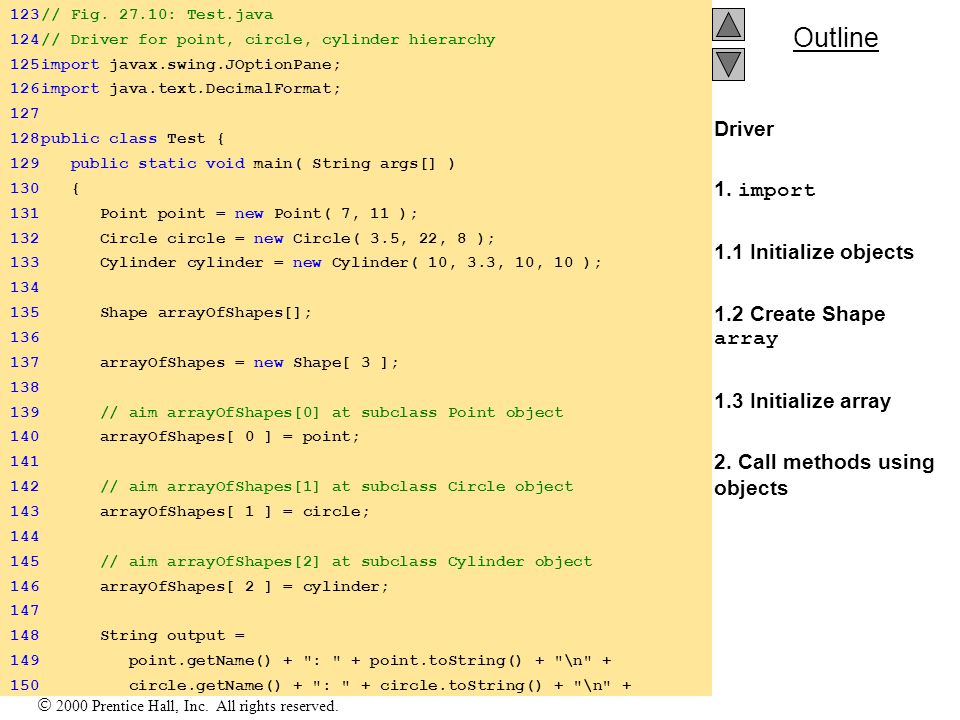Select '1.3 Initialize array' outline entry
This screenshot has height=720, width=960.
pos(802,401)
